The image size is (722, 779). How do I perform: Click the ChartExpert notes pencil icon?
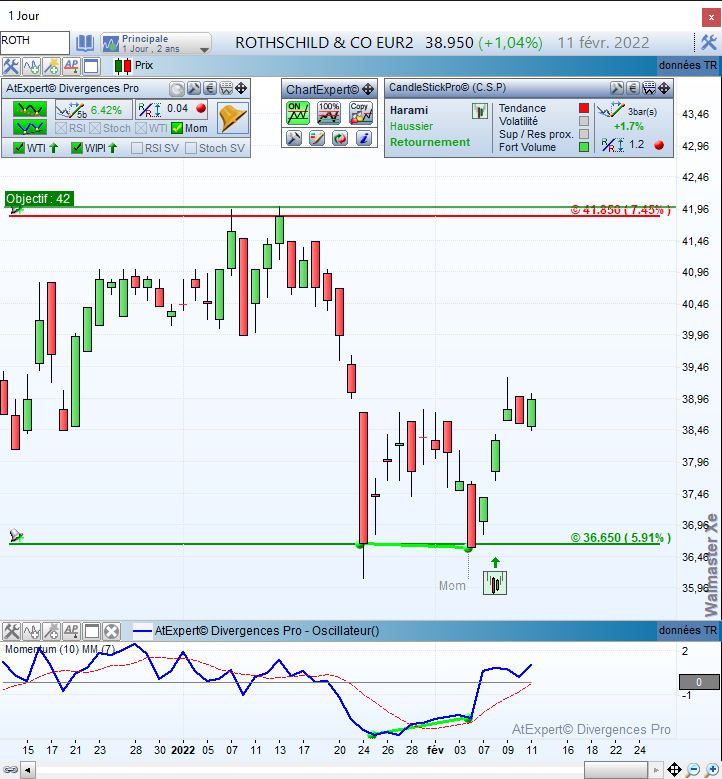pyautogui.click(x=317, y=138)
